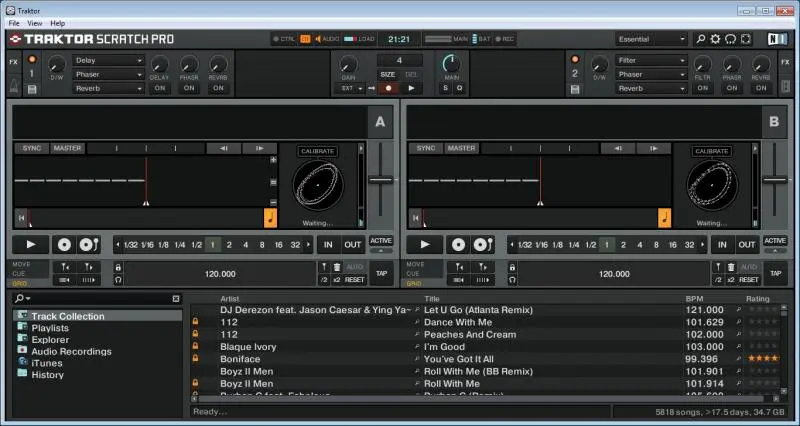Click the Deck A tempo fader
The width and height of the screenshot is (800, 426).
tap(380, 181)
